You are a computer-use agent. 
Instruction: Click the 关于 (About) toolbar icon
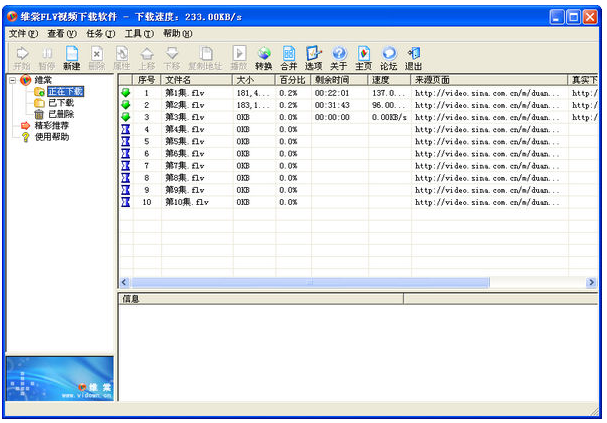338,57
